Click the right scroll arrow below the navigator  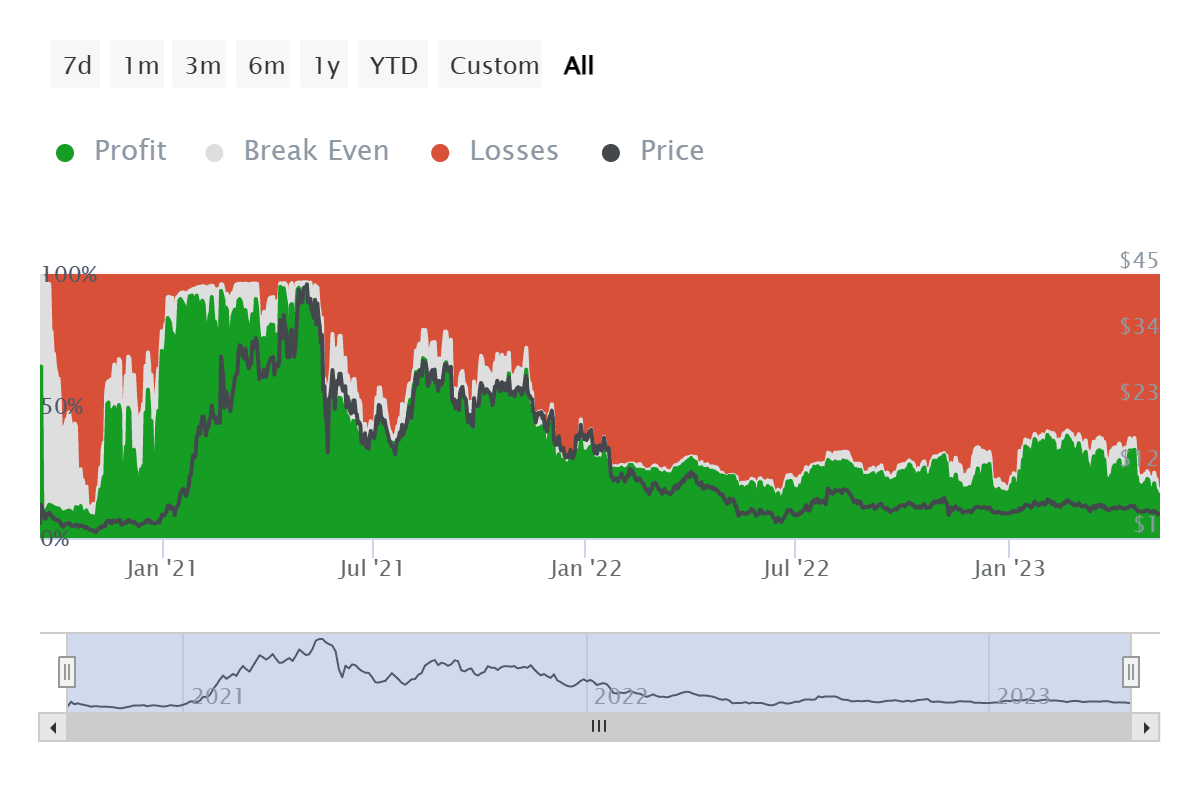tap(1149, 727)
